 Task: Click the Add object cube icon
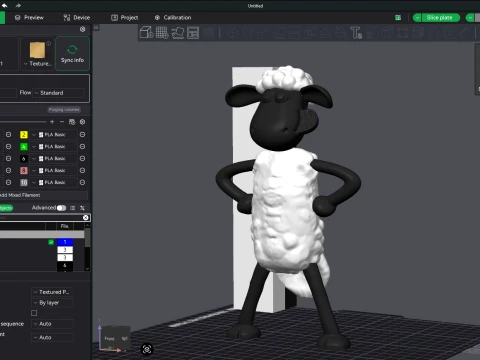146,33
